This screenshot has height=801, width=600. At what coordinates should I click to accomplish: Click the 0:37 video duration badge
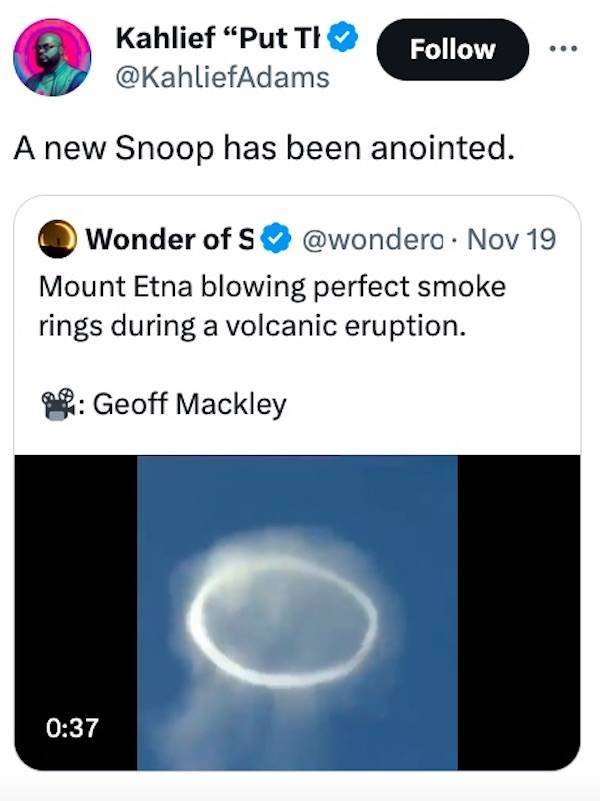click(75, 727)
